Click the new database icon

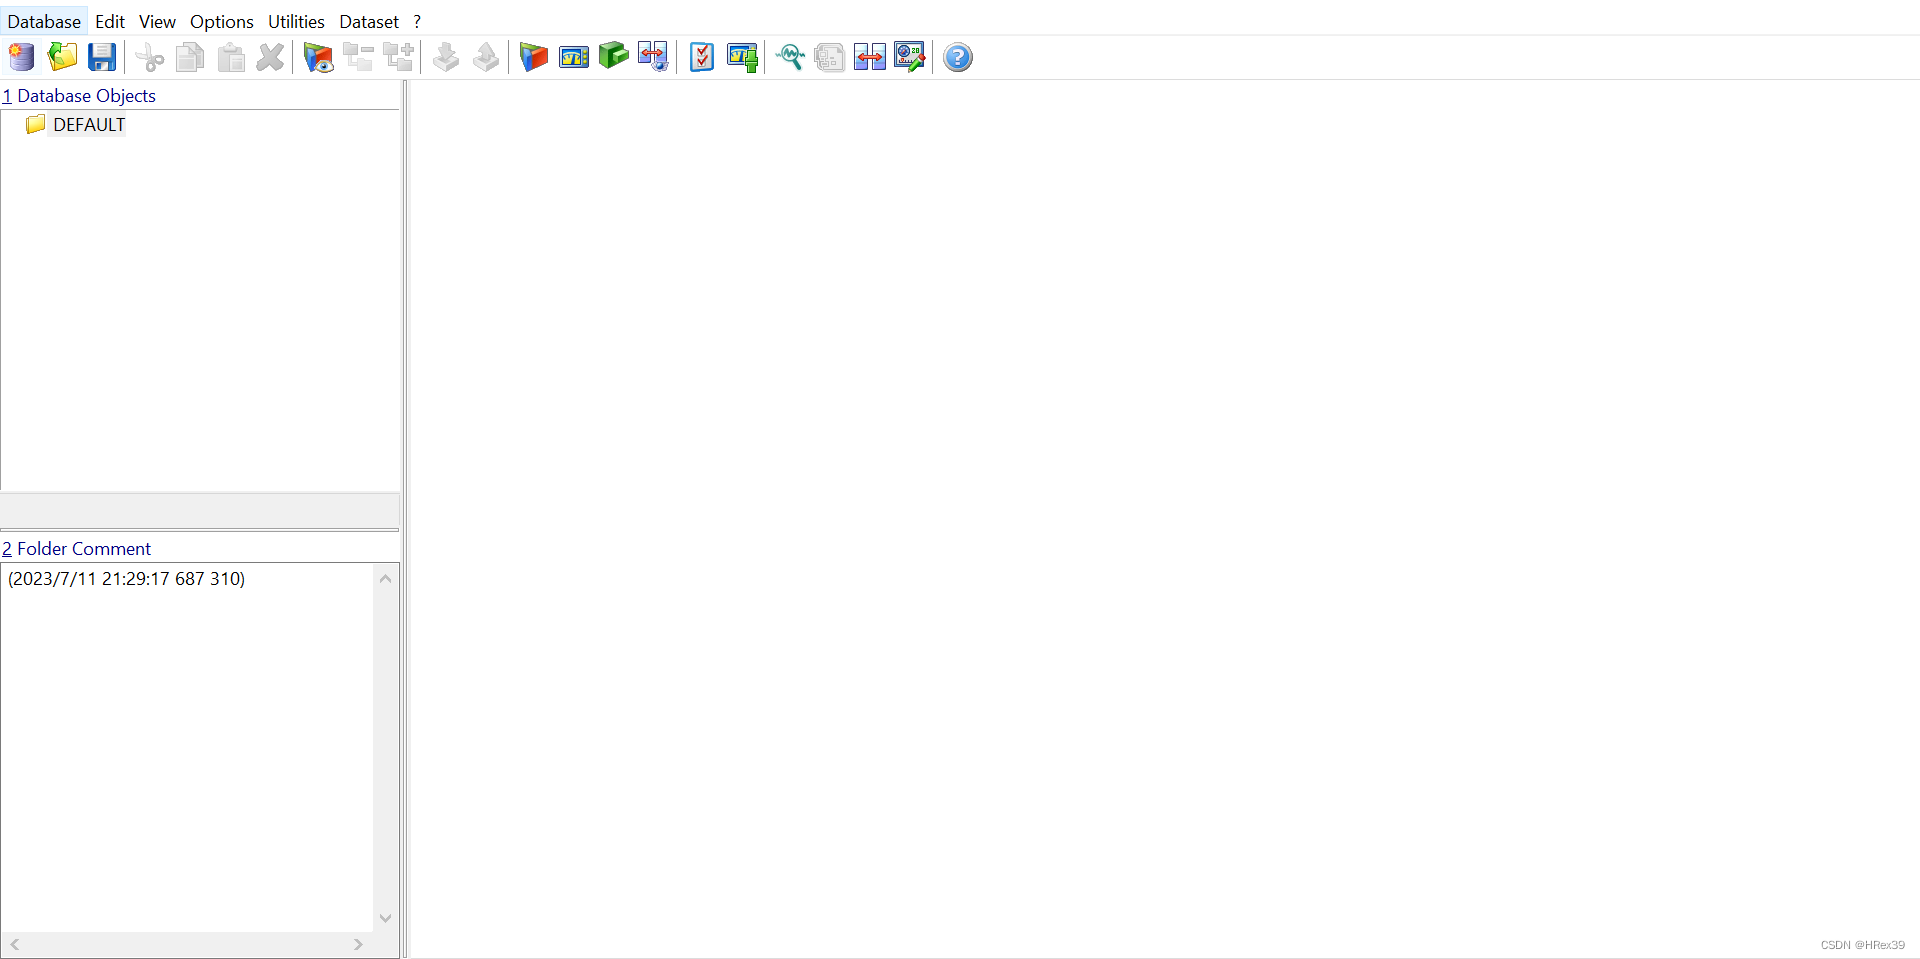(21, 57)
